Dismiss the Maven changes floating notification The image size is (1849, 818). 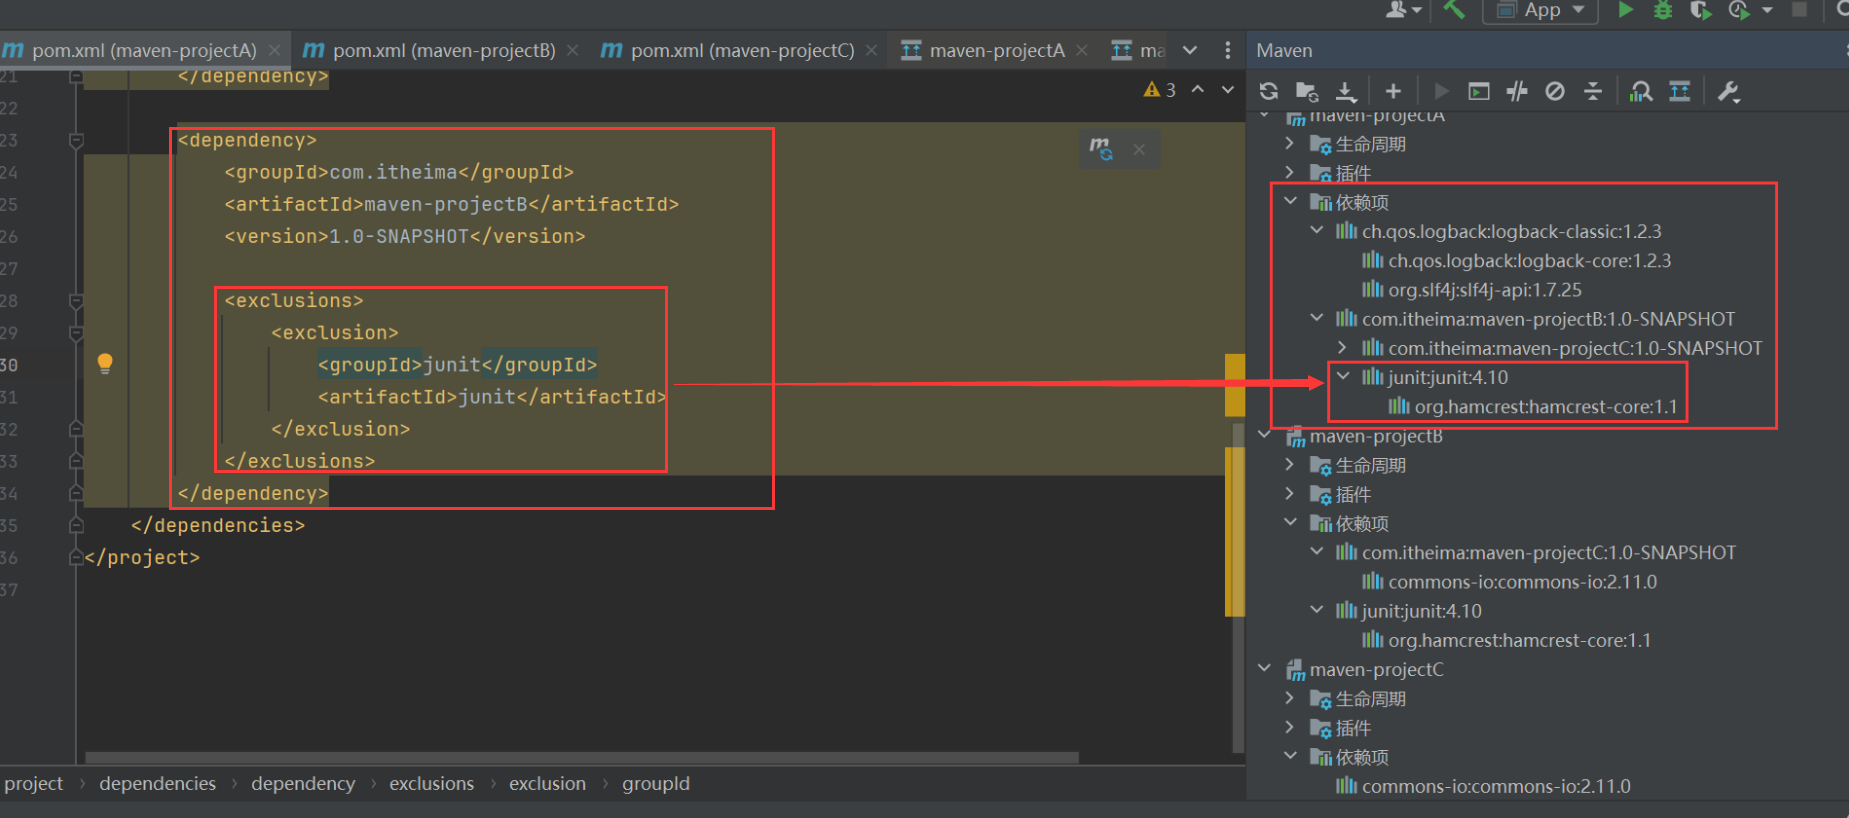(1139, 150)
